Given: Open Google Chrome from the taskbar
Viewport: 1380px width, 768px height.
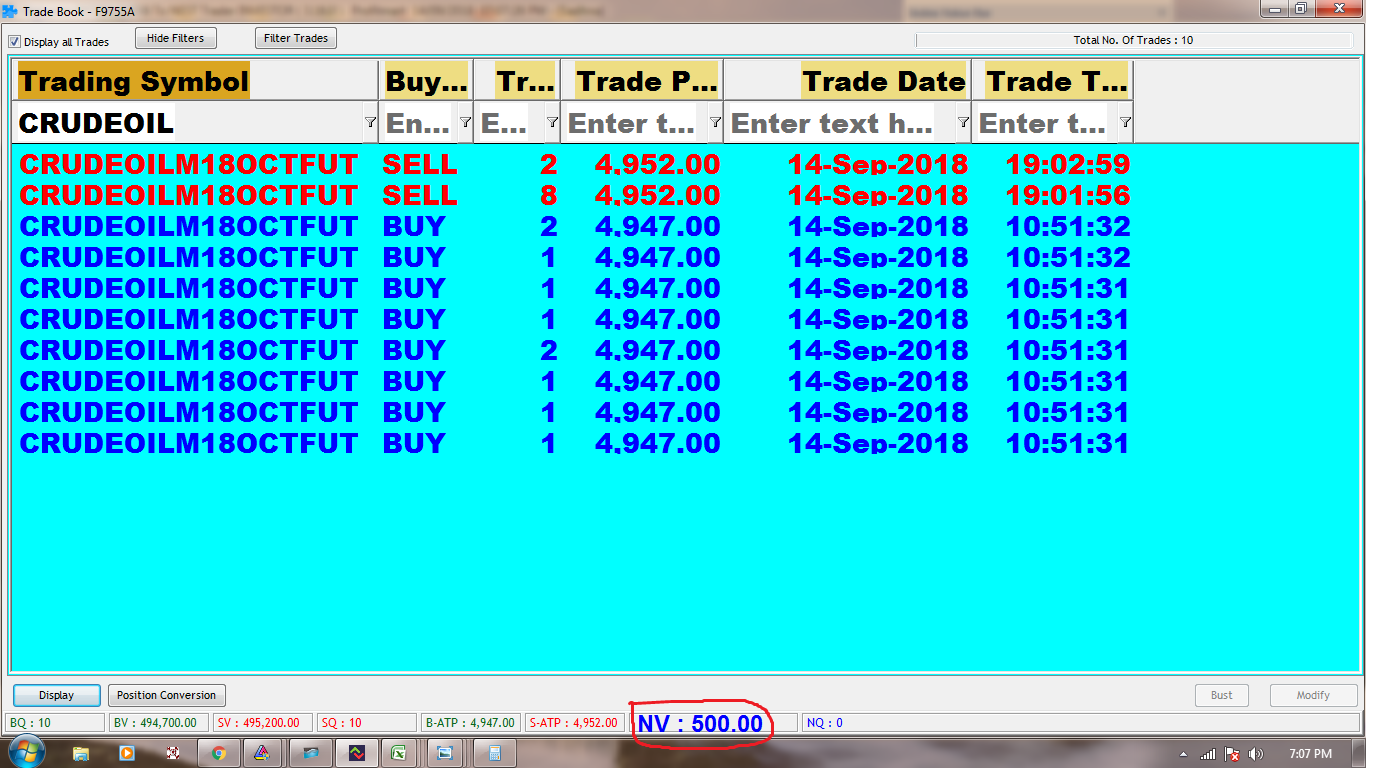Looking at the screenshot, I should tap(219, 753).
